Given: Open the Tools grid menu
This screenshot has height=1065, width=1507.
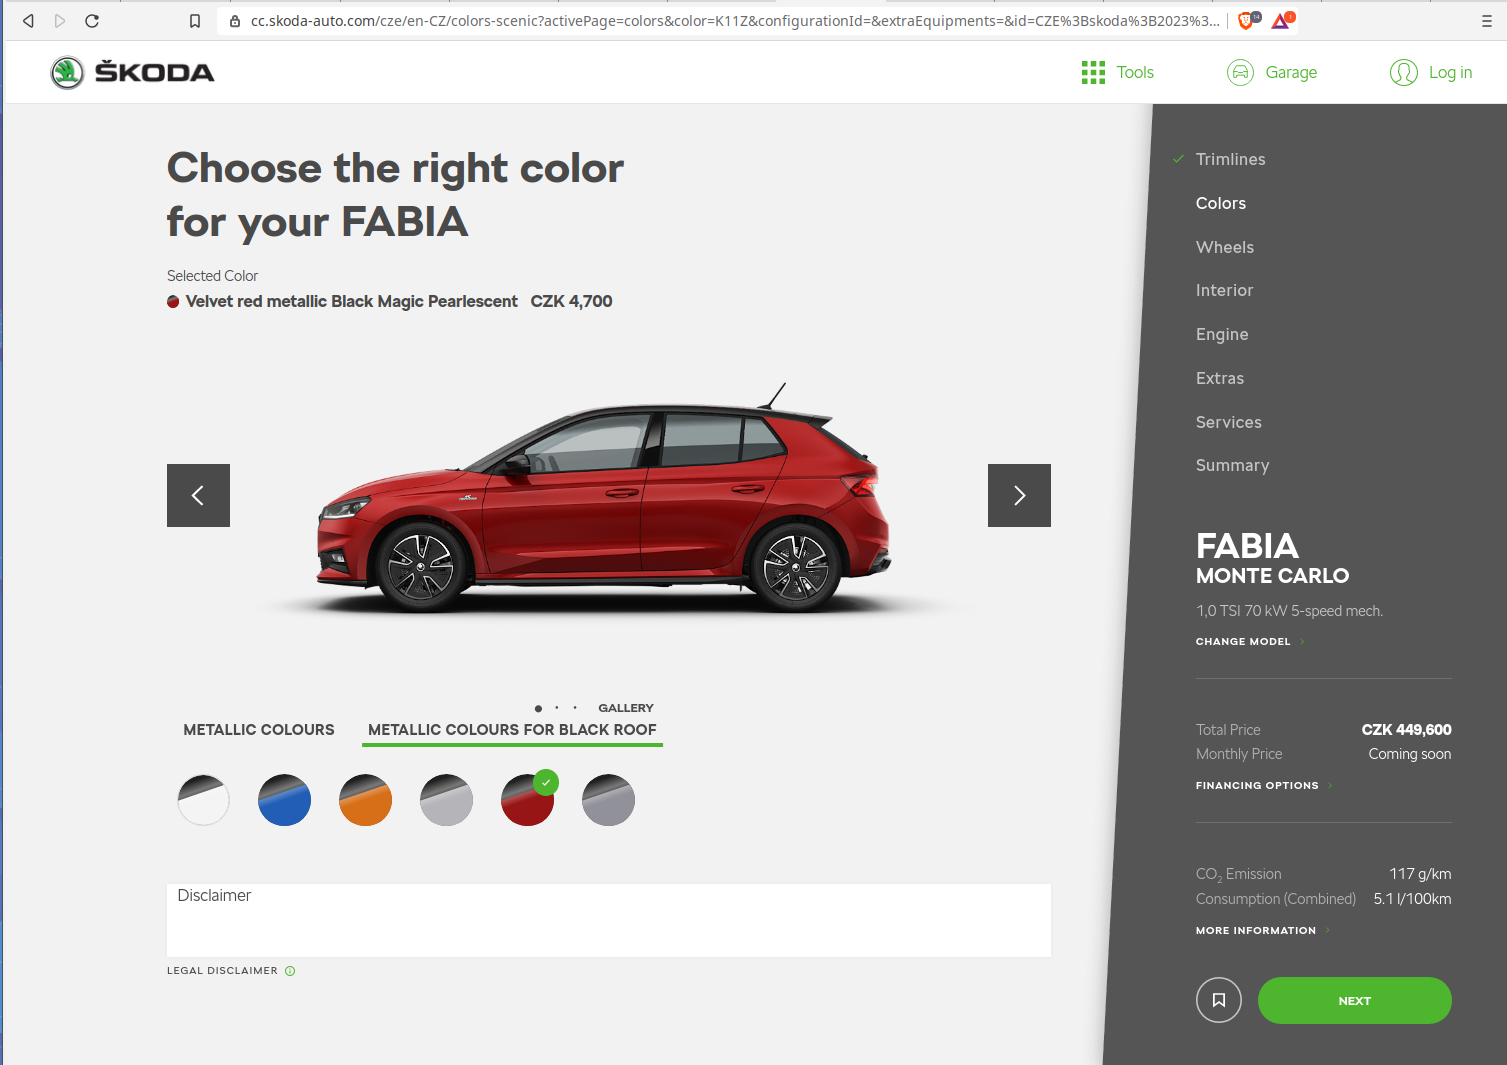Looking at the screenshot, I should click(x=1117, y=72).
